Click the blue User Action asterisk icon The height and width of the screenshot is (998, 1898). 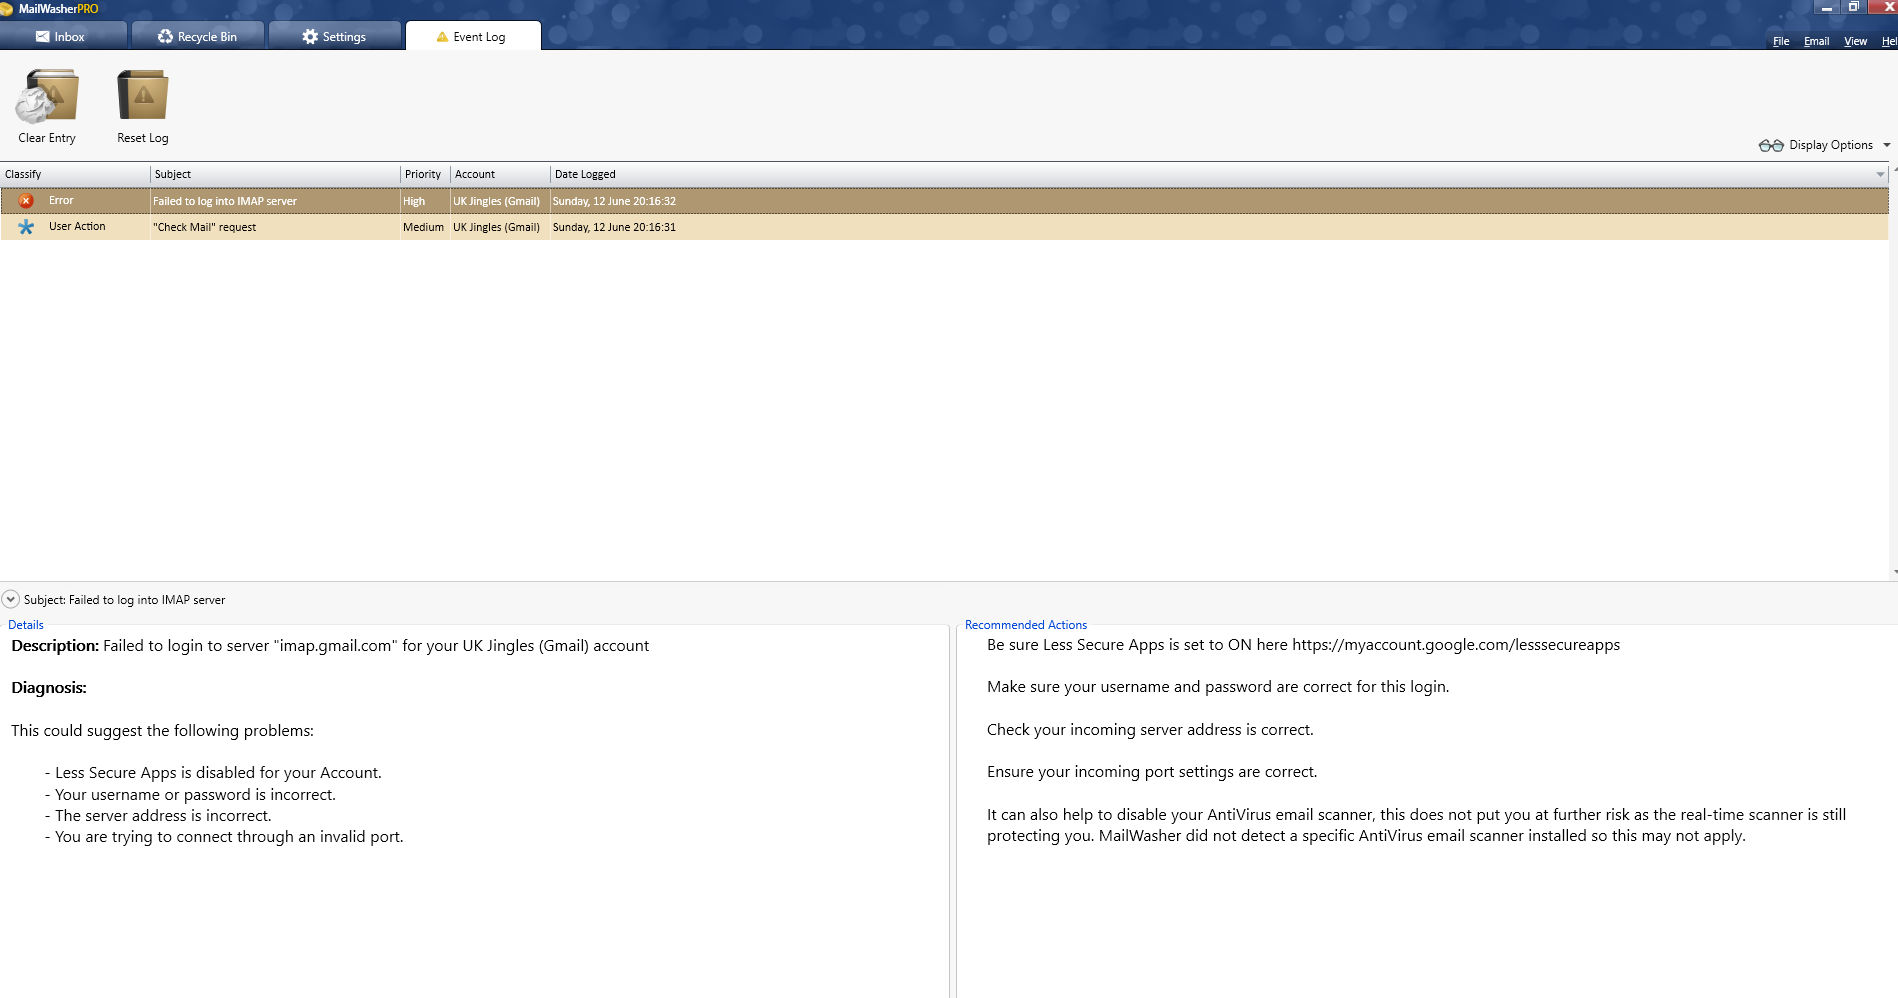pyautogui.click(x=26, y=227)
